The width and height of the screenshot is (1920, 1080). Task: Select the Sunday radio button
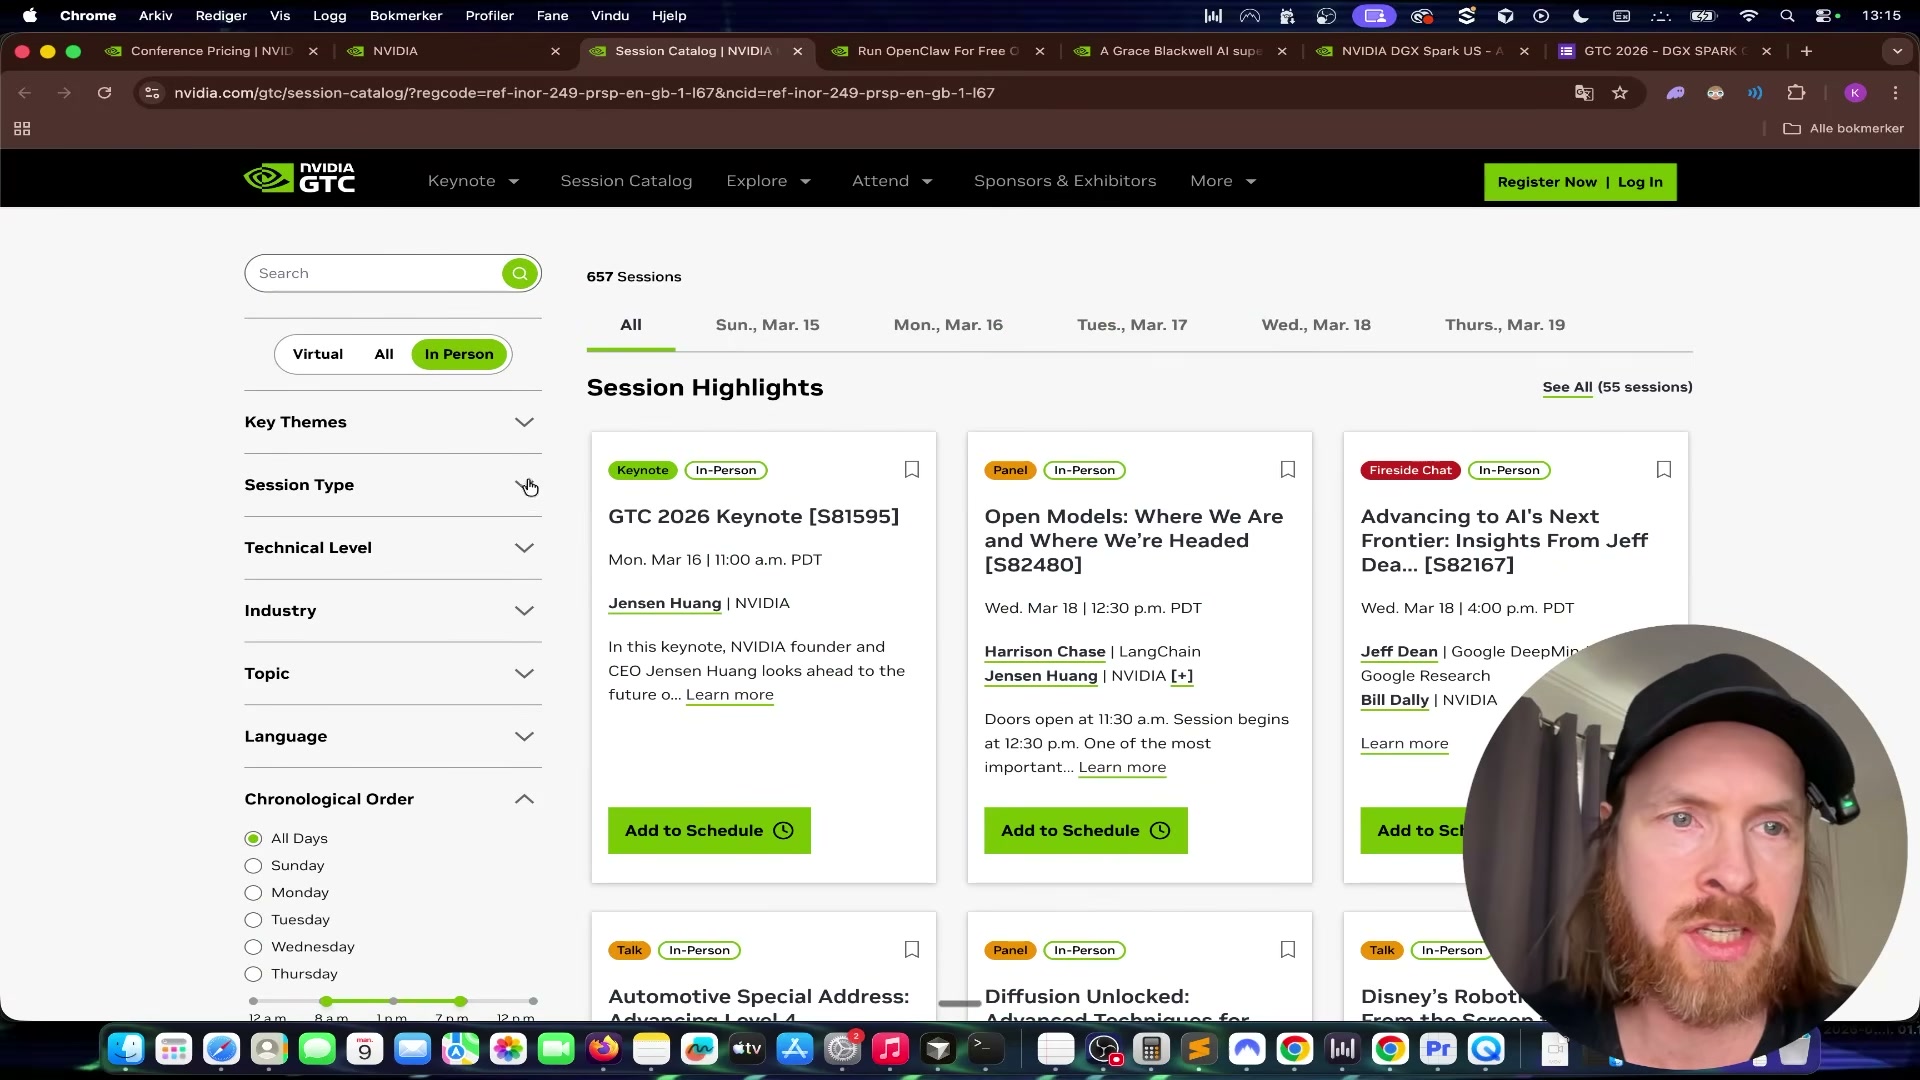pyautogui.click(x=253, y=866)
